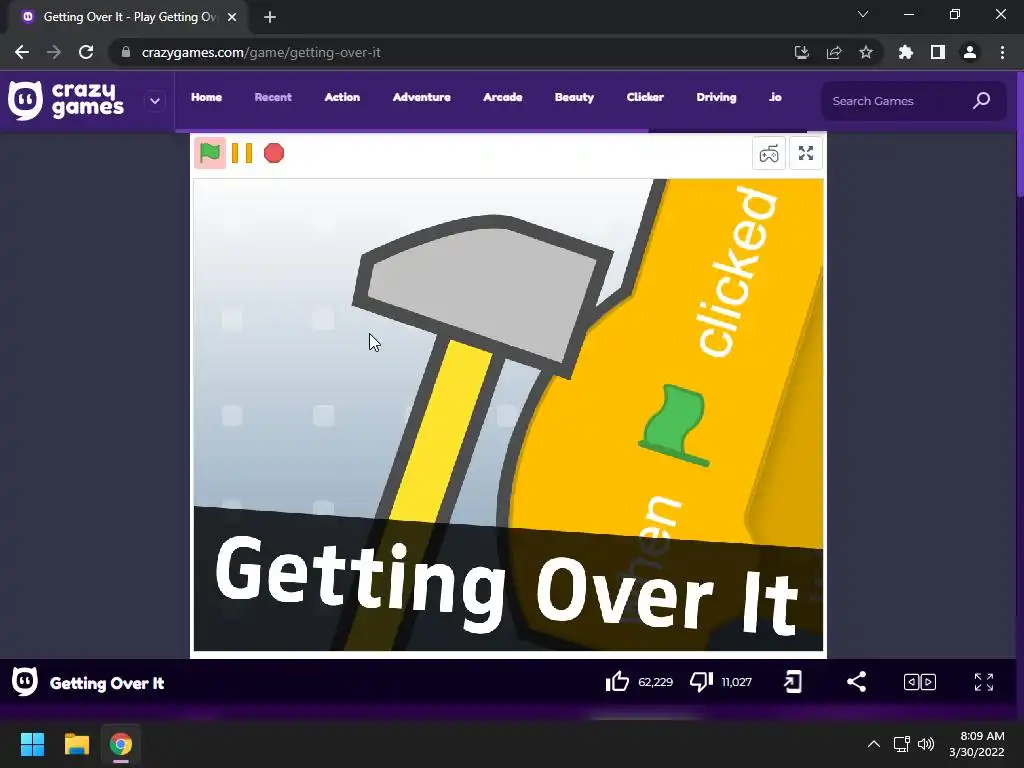The image size is (1024, 768).
Task: Open the Clicker games category
Action: point(645,97)
